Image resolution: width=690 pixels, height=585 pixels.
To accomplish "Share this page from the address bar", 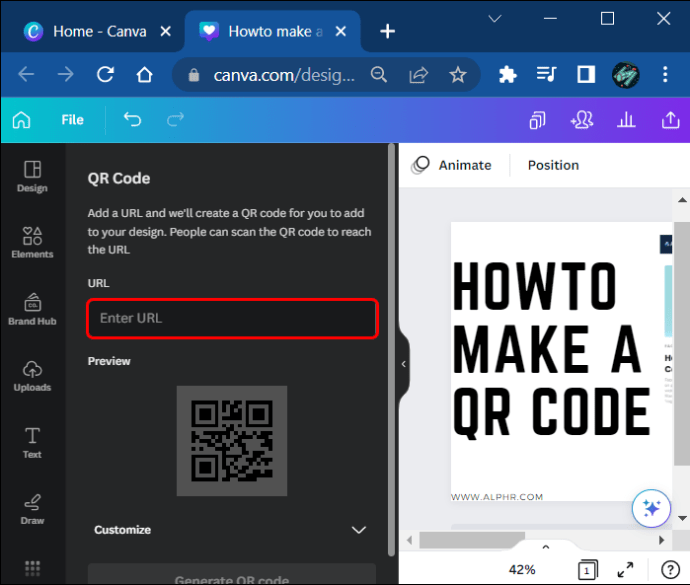I will tap(418, 75).
